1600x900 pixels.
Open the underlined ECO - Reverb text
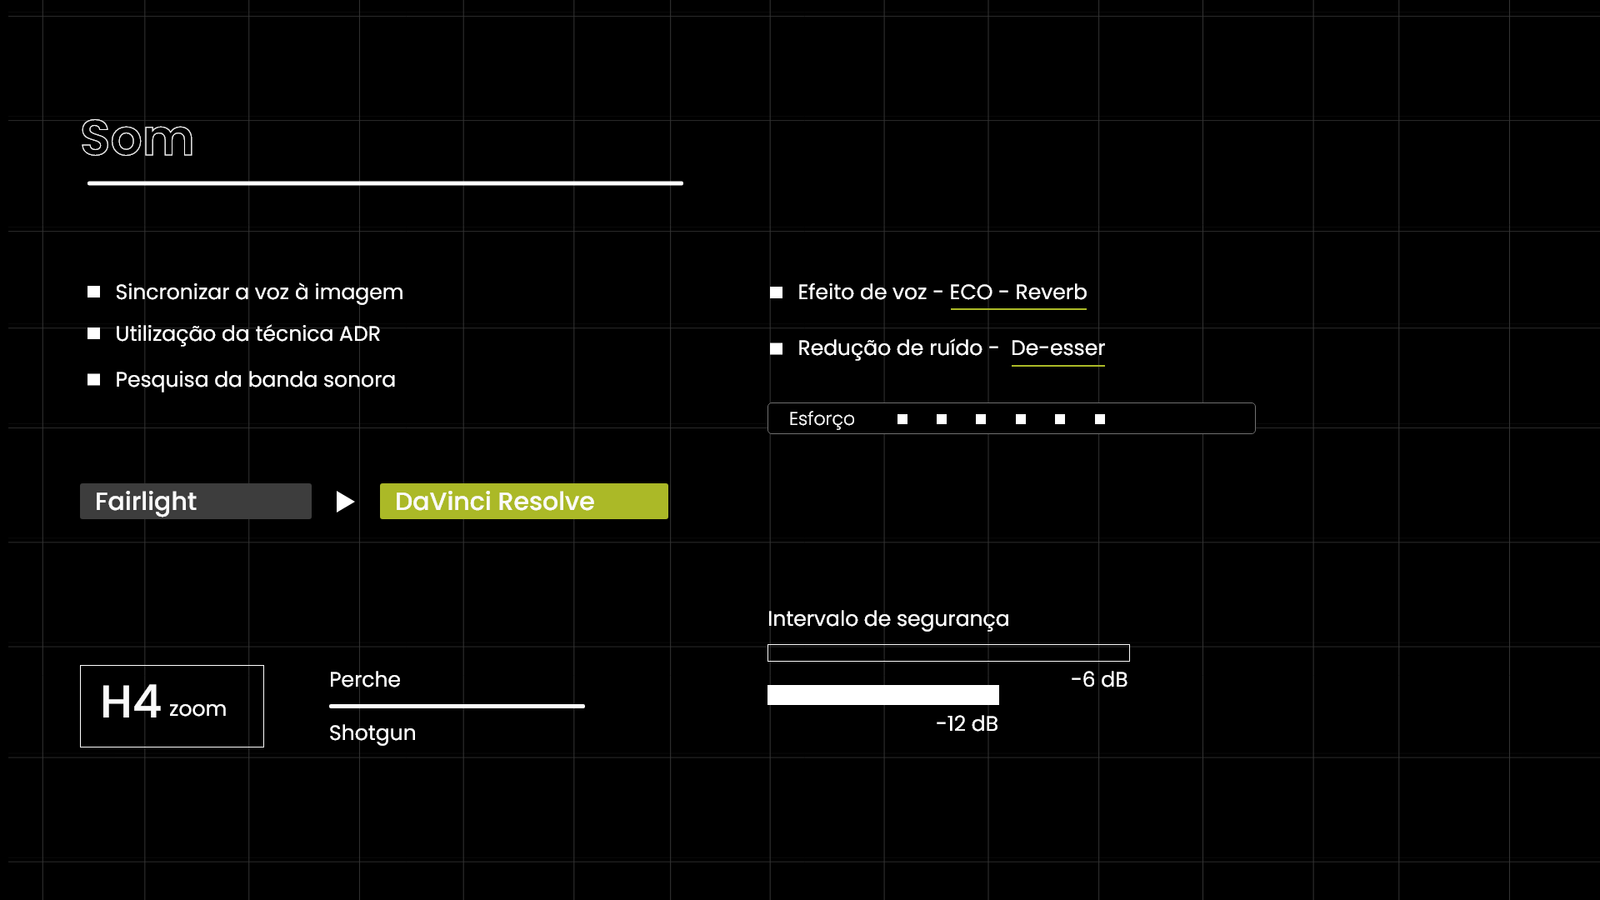[x=1017, y=292]
